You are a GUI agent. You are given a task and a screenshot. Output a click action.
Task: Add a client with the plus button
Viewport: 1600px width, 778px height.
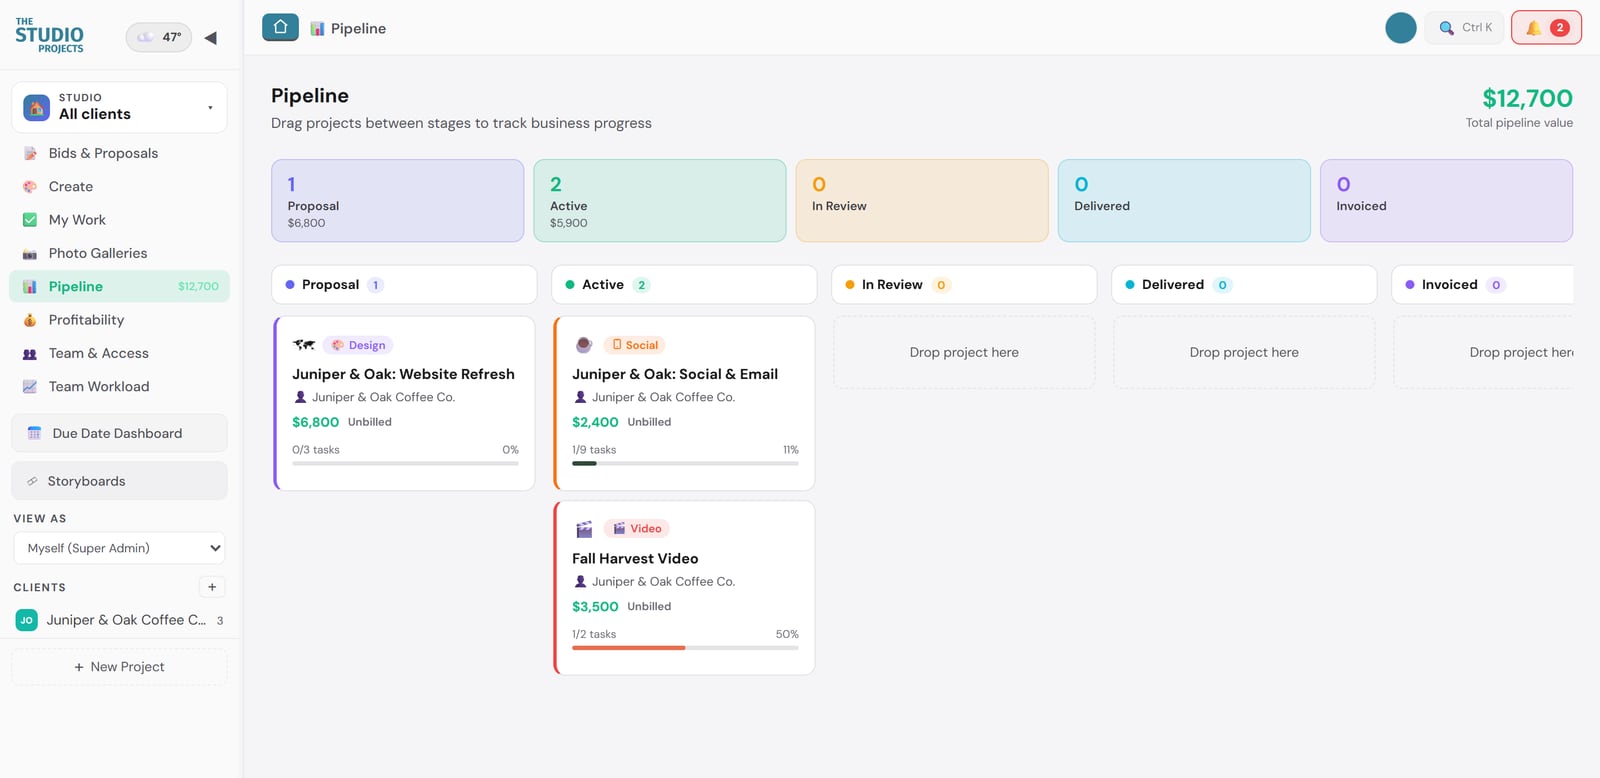212,587
